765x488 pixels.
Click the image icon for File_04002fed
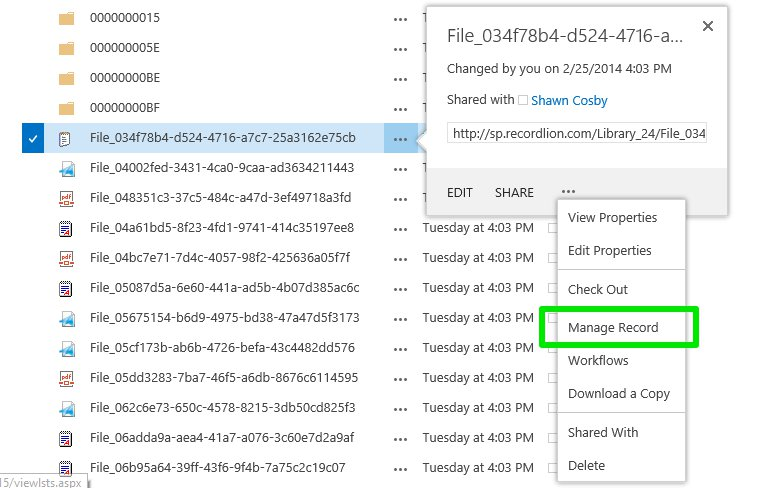66,168
